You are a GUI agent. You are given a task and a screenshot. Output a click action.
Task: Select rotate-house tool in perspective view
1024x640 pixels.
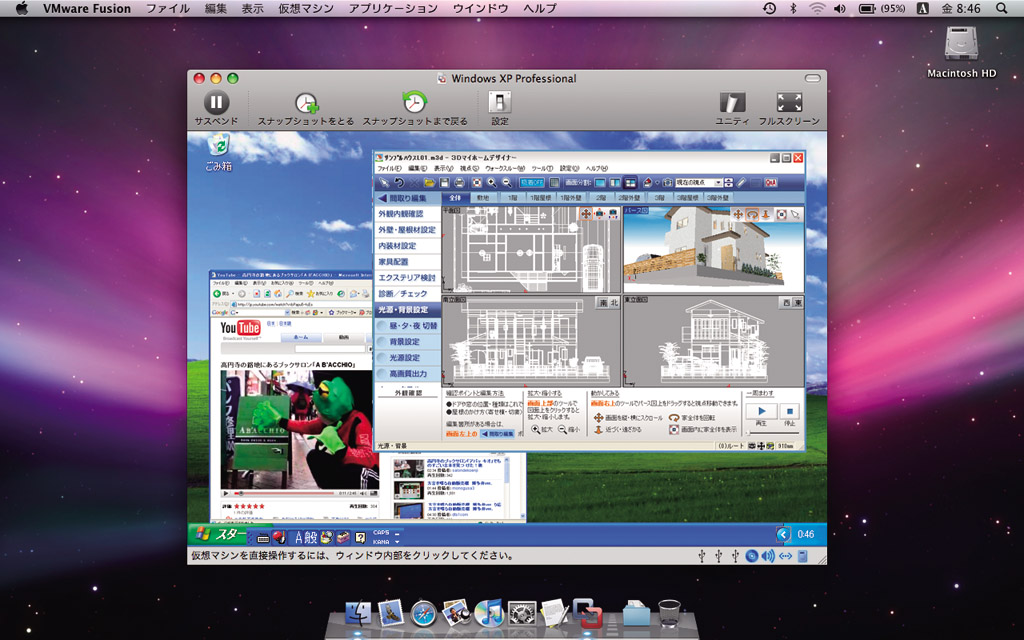752,214
